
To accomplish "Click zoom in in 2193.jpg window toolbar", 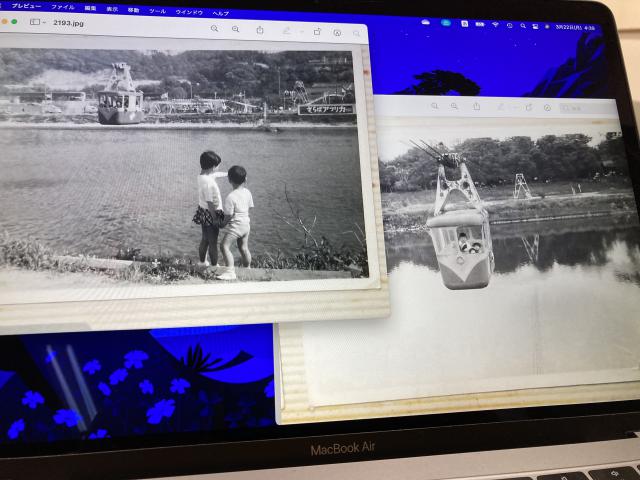I will (x=236, y=29).
